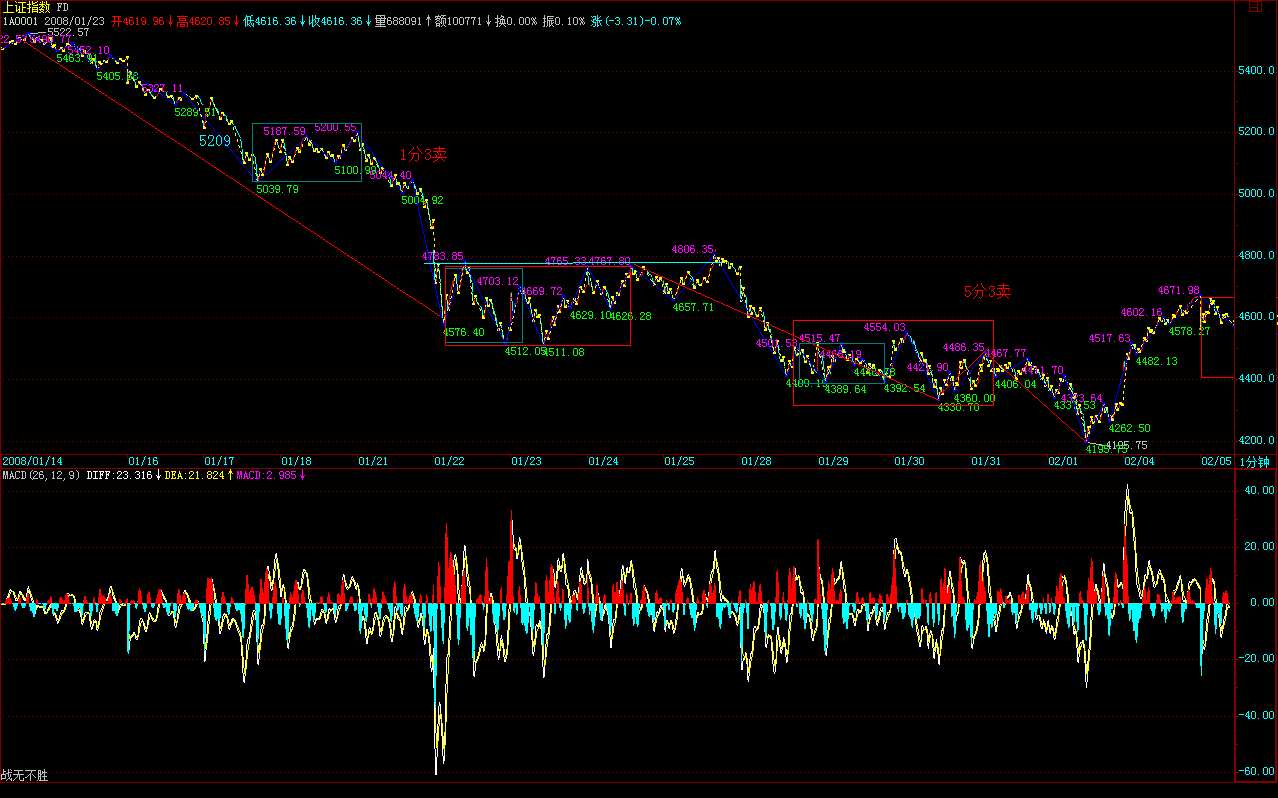
Task: Select the 02/04 date on time axis
Action: tap(1139, 461)
